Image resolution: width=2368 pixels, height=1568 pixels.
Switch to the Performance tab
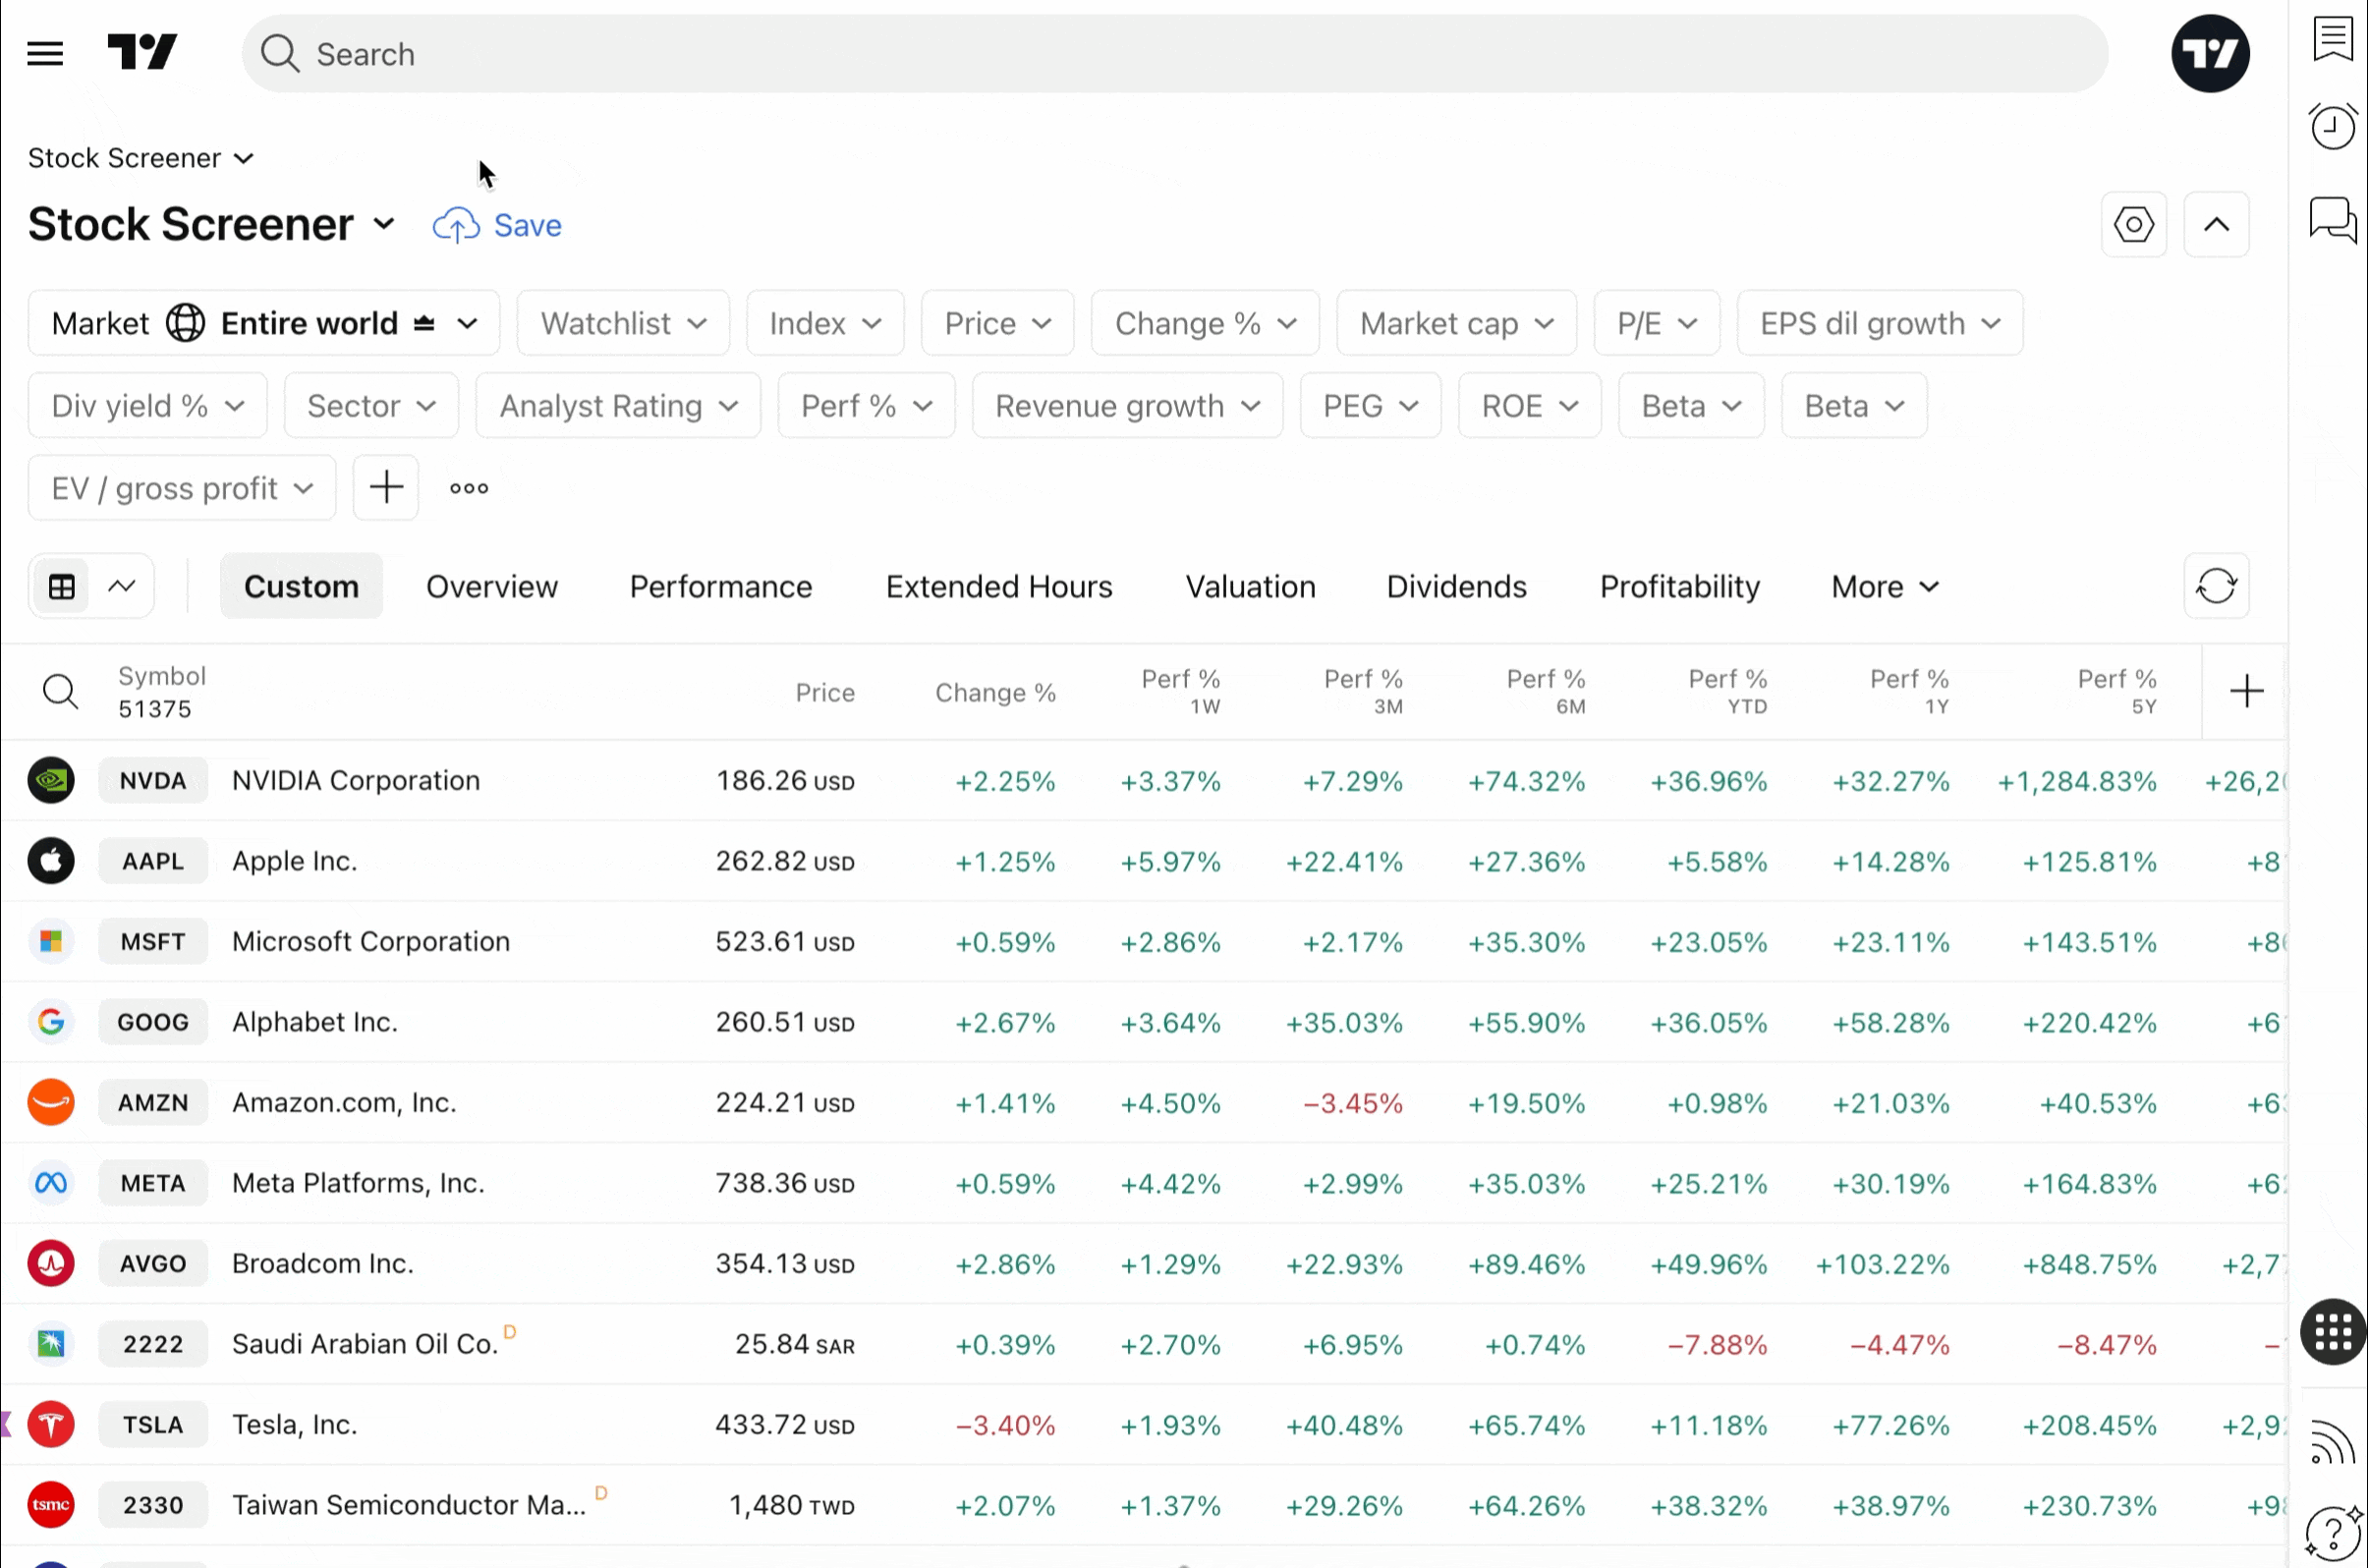click(720, 586)
